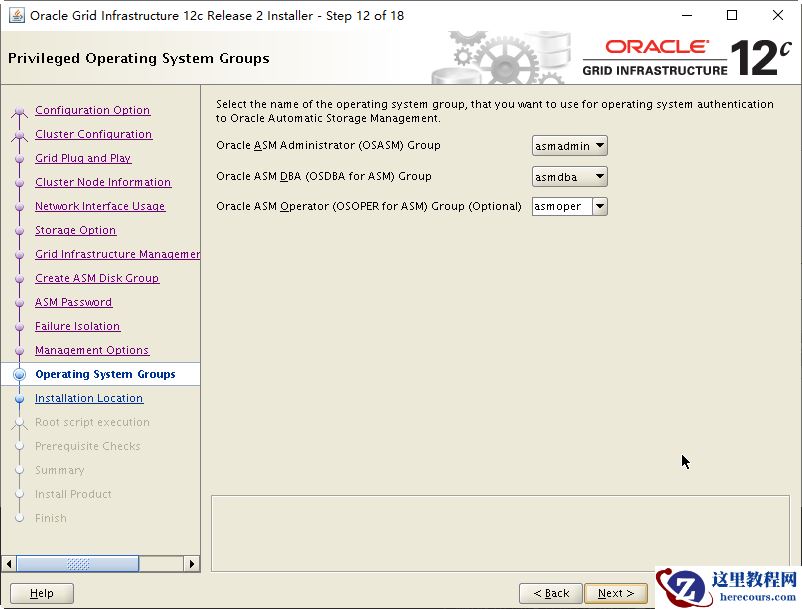Screen dimensions: 802x609
Task: Click the disabled Finish step
Action: click(51, 518)
